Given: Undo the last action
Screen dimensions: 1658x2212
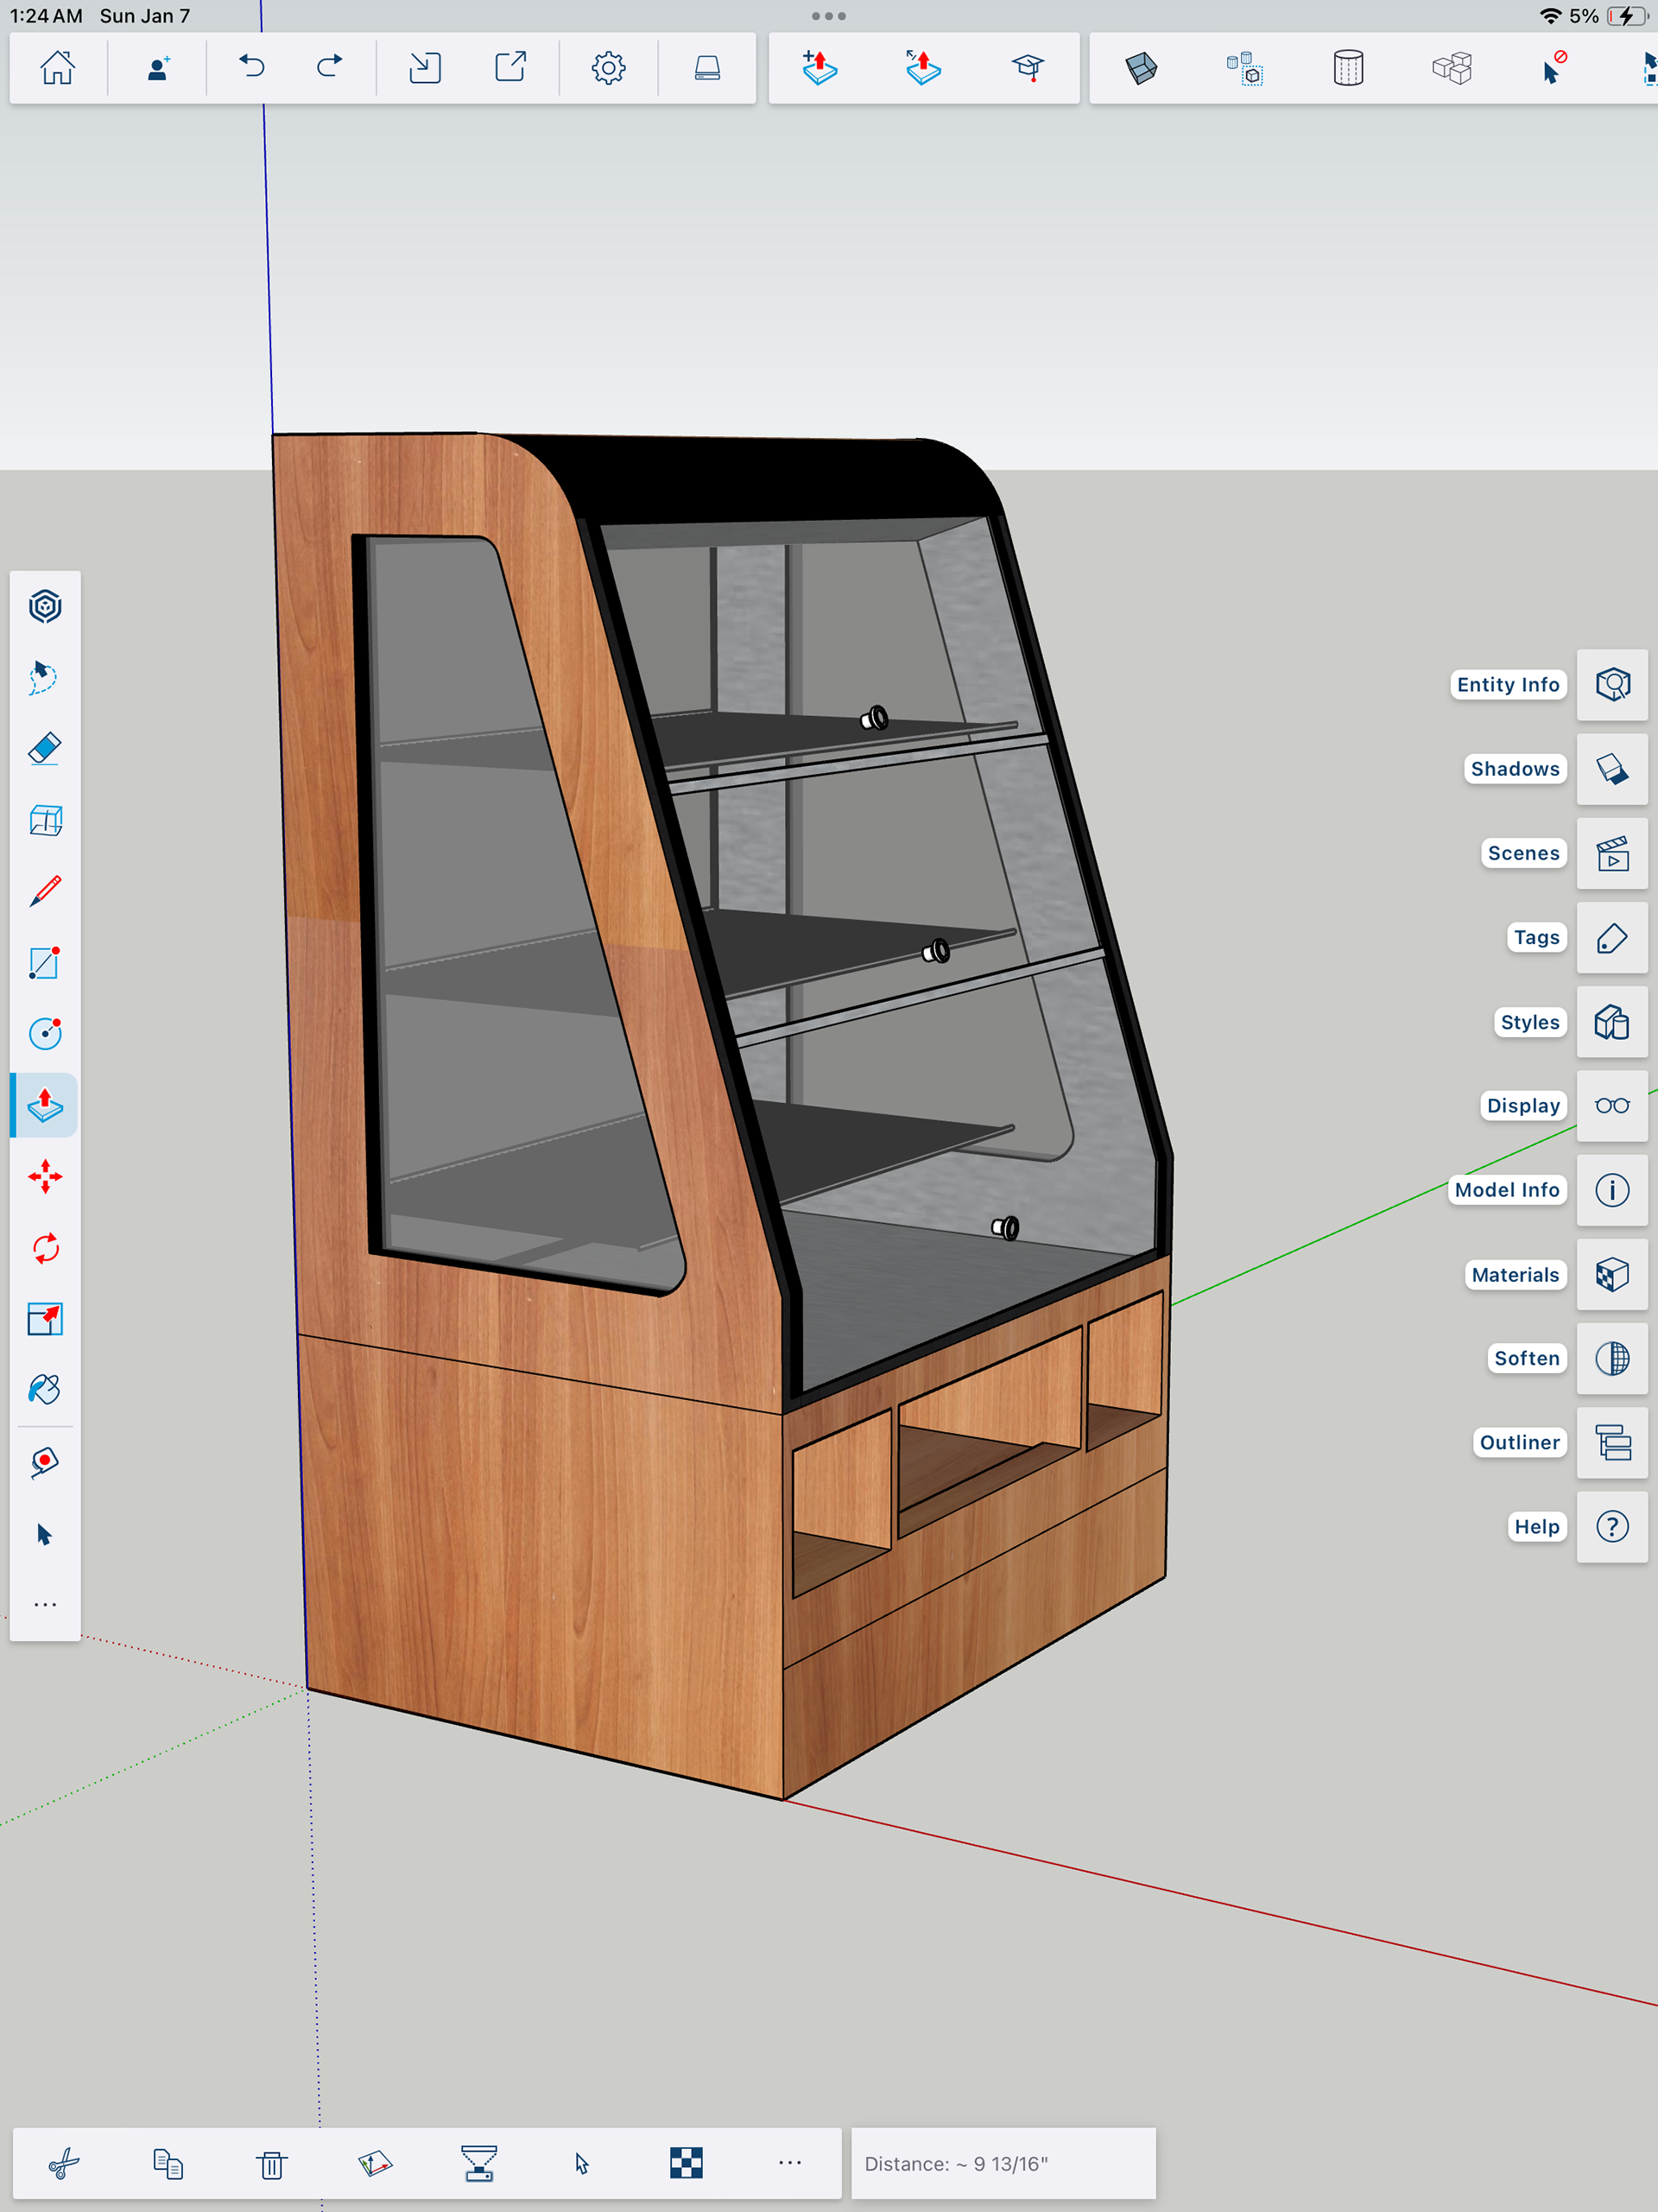Looking at the screenshot, I should click(x=252, y=67).
